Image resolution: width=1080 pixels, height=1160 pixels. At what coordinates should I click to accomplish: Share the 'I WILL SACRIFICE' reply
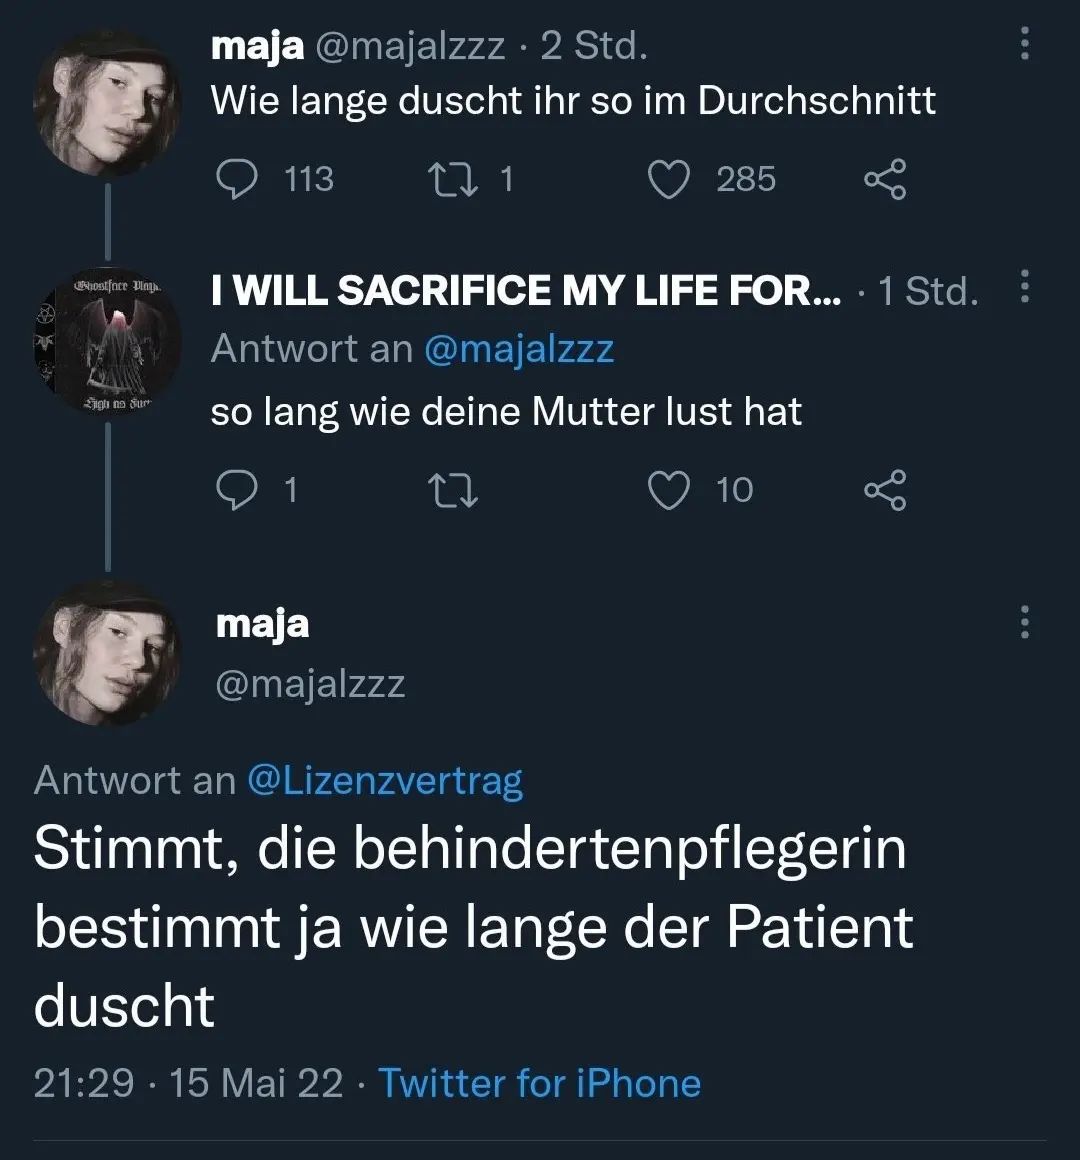(x=884, y=489)
